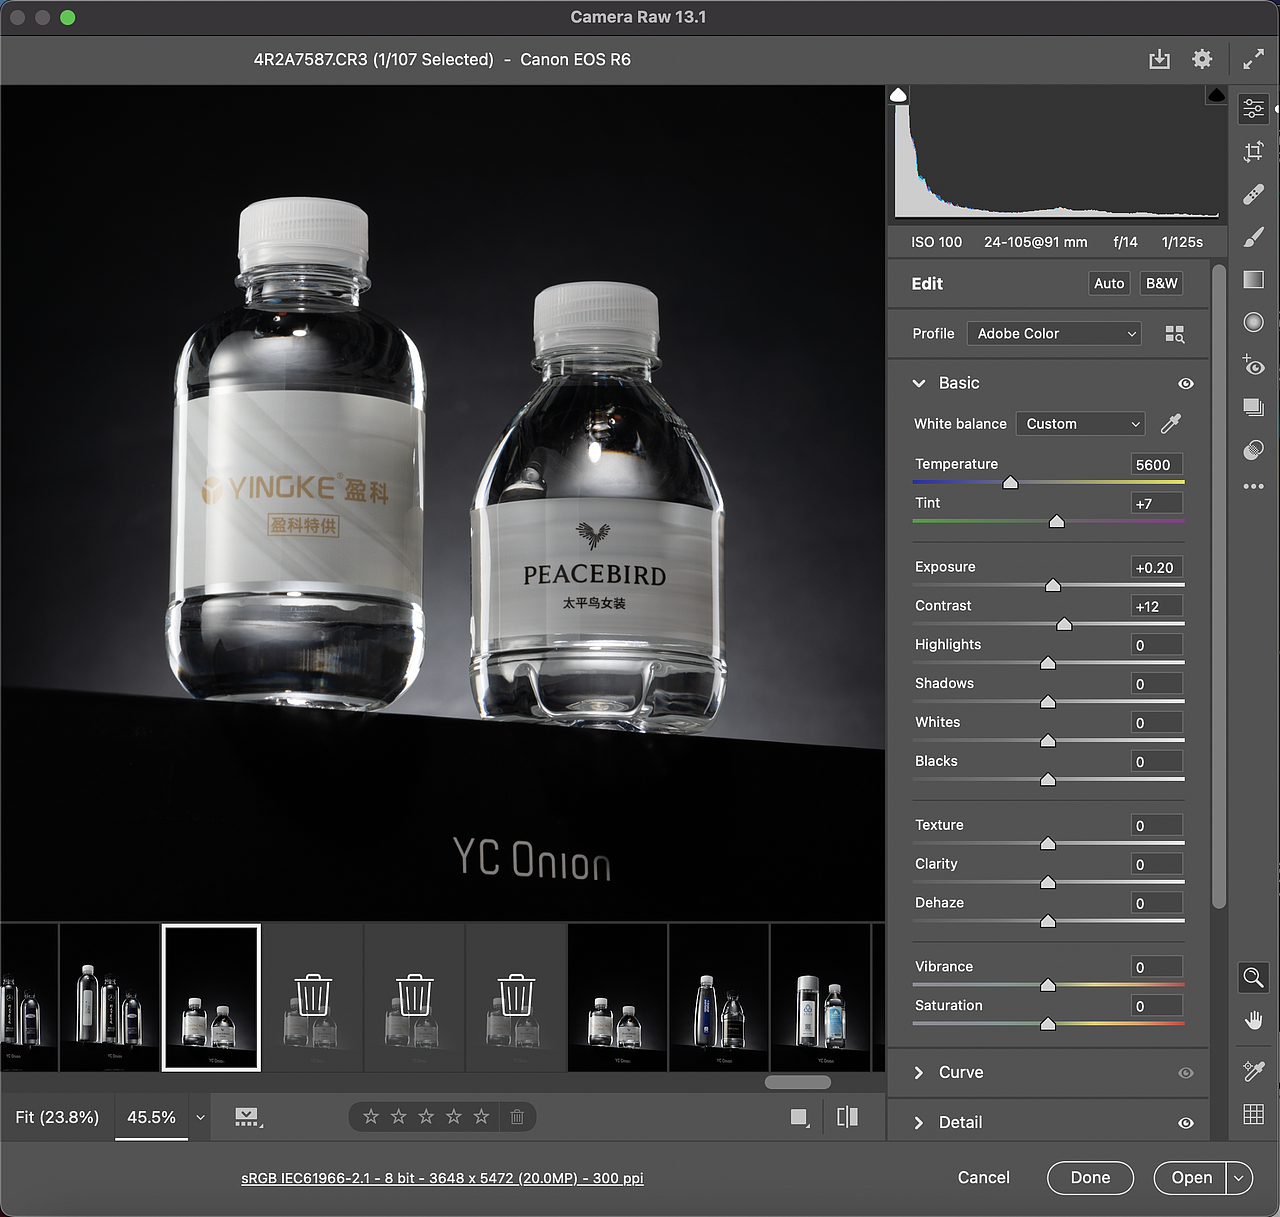Click the highlighted selected filmstrip thumbnail
This screenshot has height=1217, width=1280.
coord(212,998)
